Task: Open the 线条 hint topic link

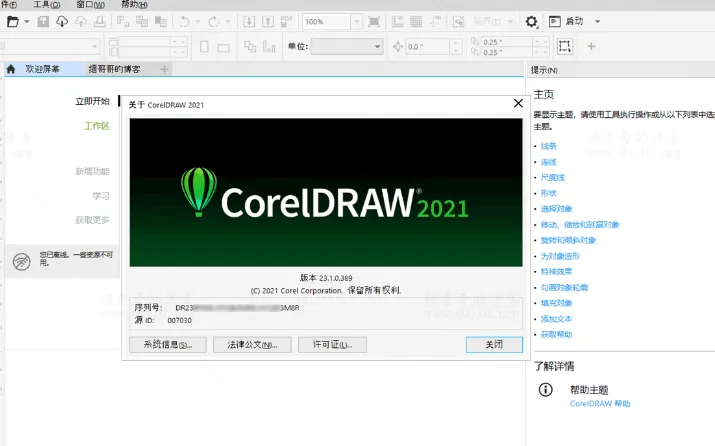Action: (549, 146)
